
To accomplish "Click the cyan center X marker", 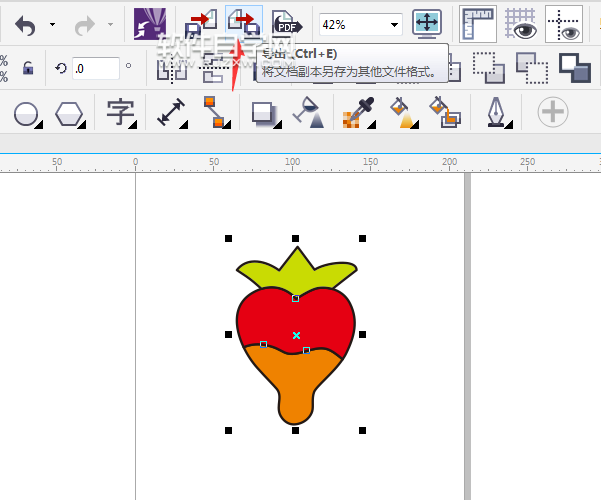I will click(x=296, y=336).
